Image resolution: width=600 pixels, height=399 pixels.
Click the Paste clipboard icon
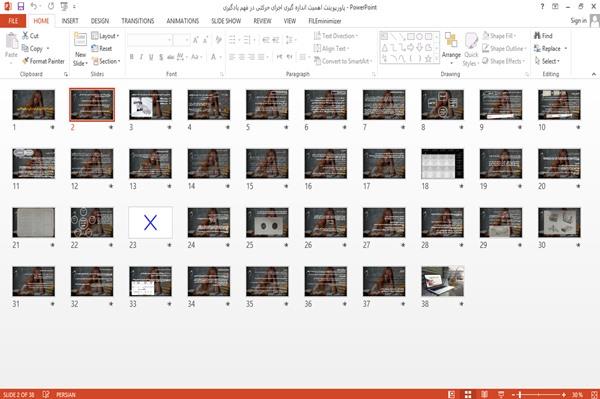coord(11,41)
